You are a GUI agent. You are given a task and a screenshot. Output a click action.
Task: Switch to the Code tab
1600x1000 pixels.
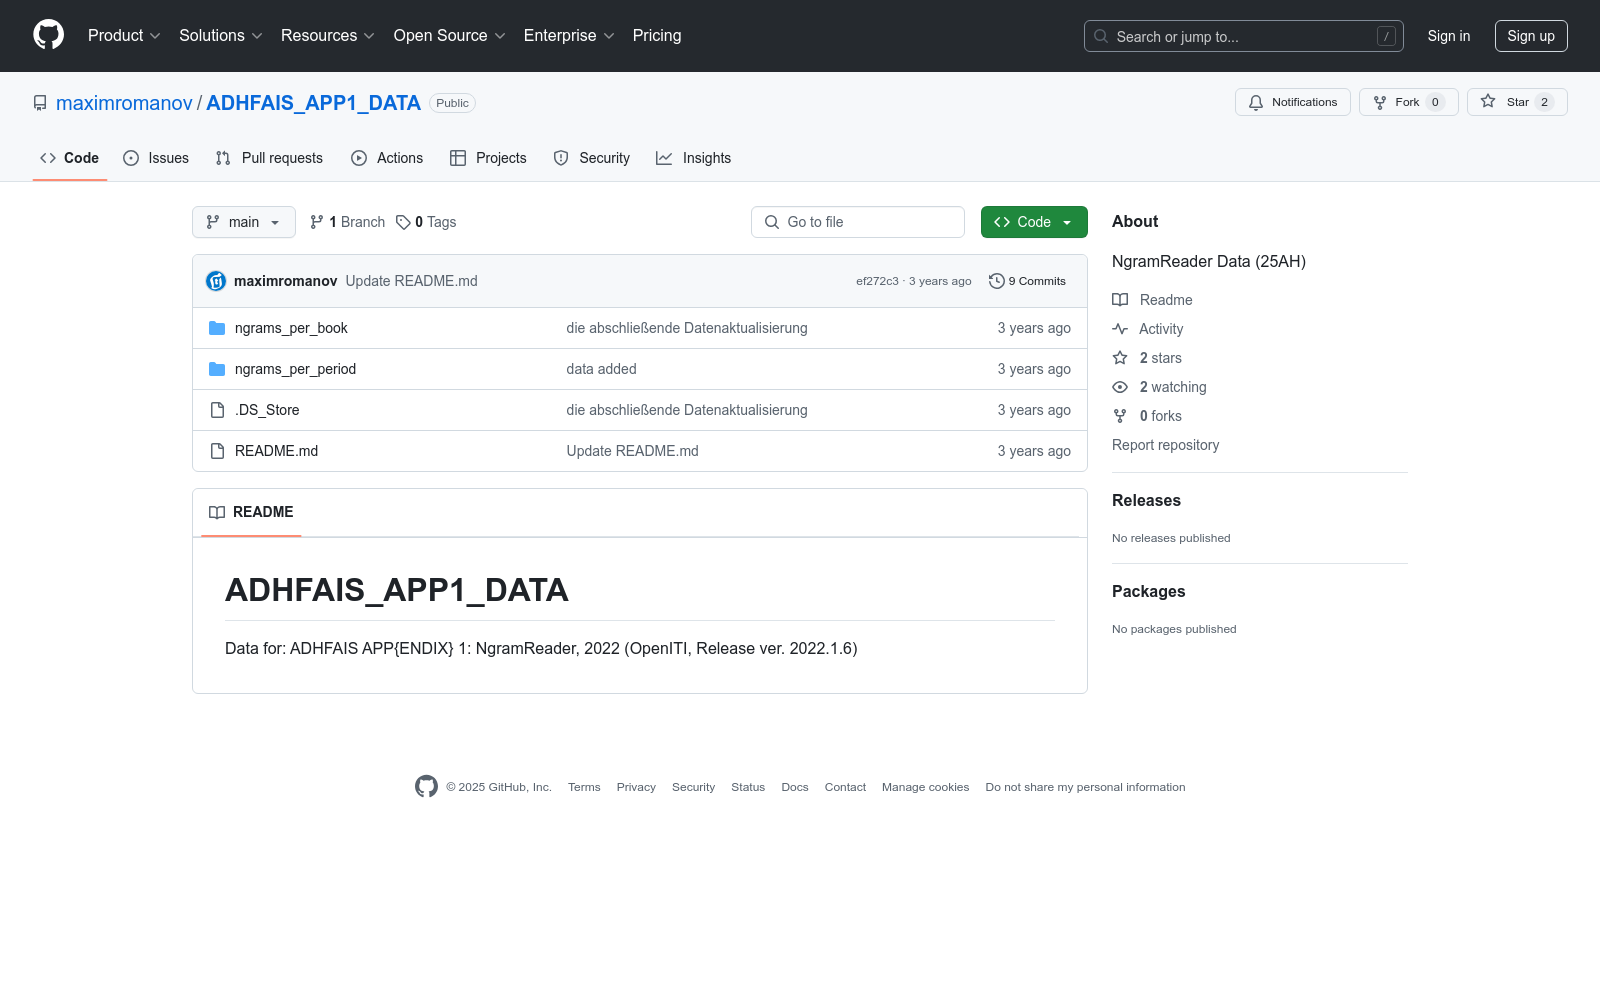click(x=70, y=158)
